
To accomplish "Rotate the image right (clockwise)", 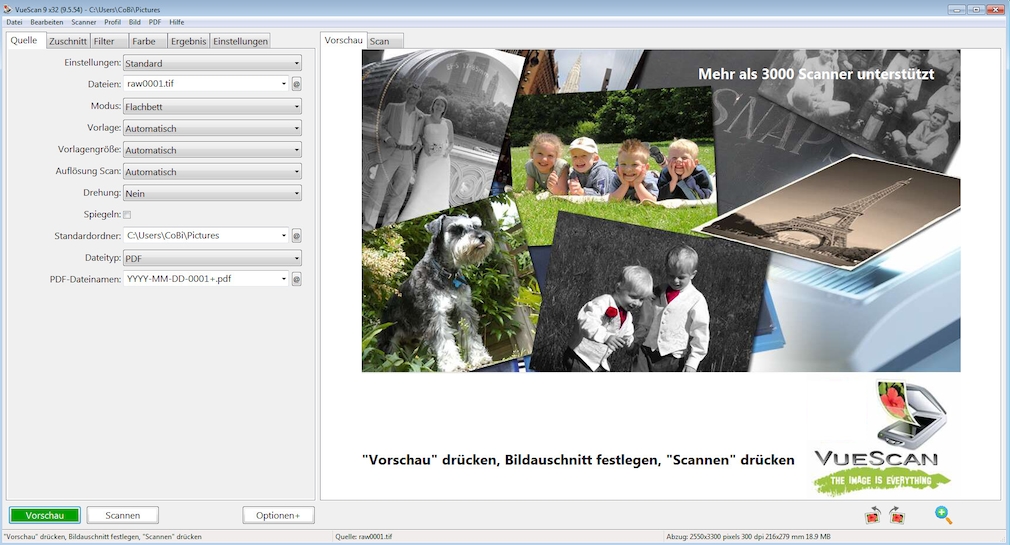I will point(897,515).
